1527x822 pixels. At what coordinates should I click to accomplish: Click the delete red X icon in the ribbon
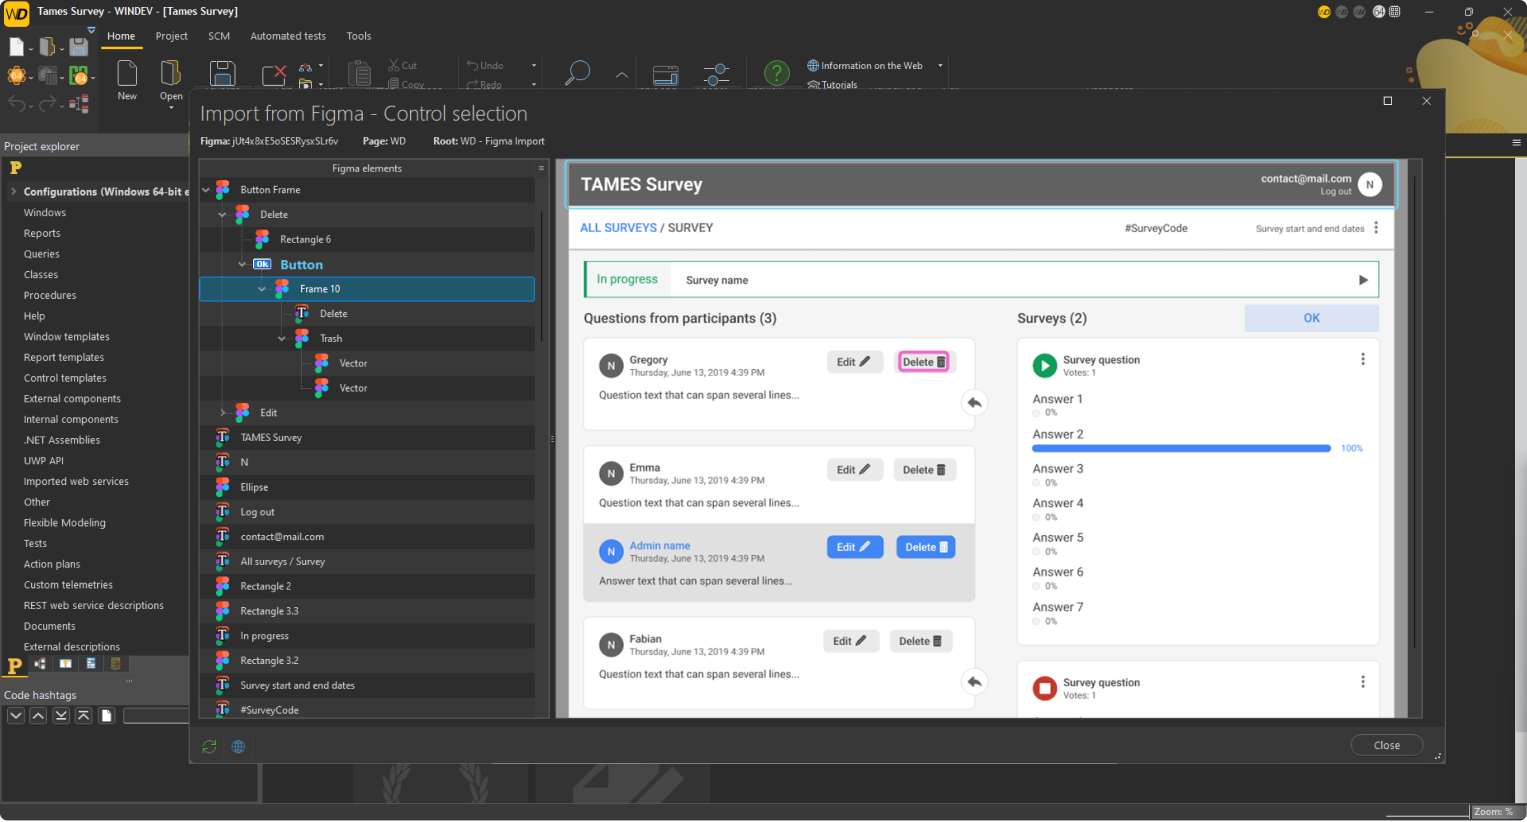pos(274,74)
